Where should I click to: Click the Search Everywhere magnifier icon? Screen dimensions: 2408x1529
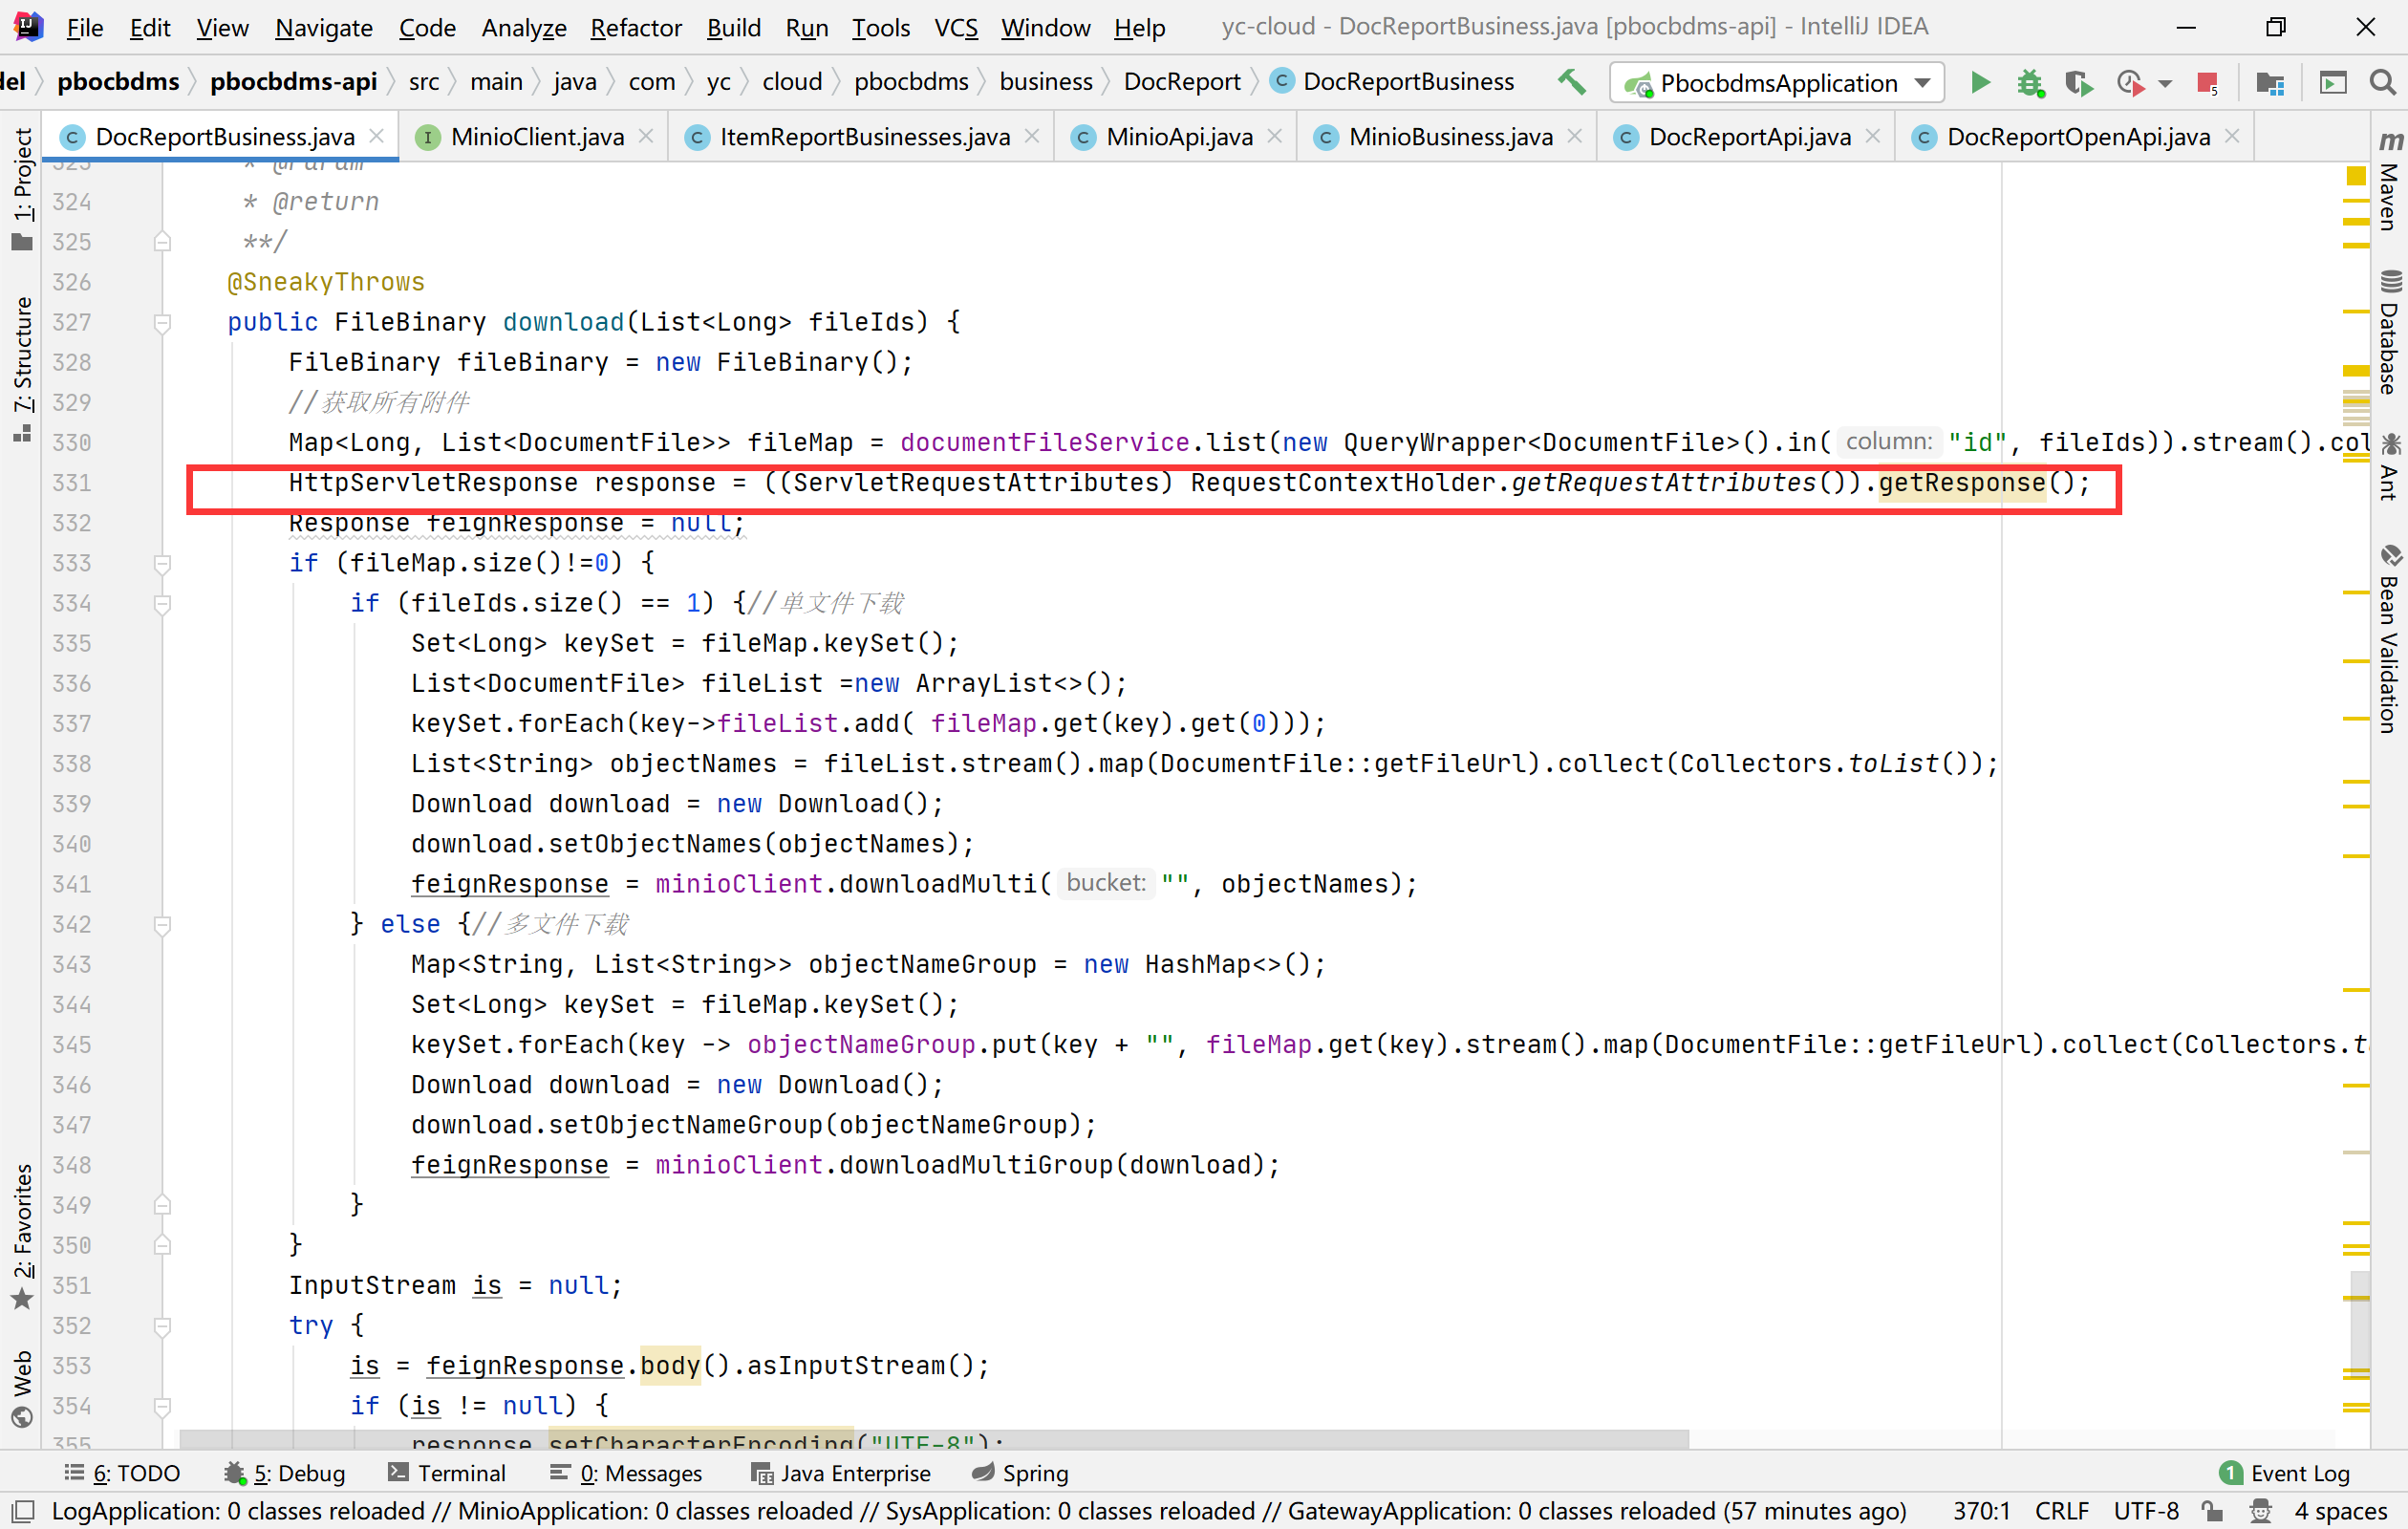2383,82
